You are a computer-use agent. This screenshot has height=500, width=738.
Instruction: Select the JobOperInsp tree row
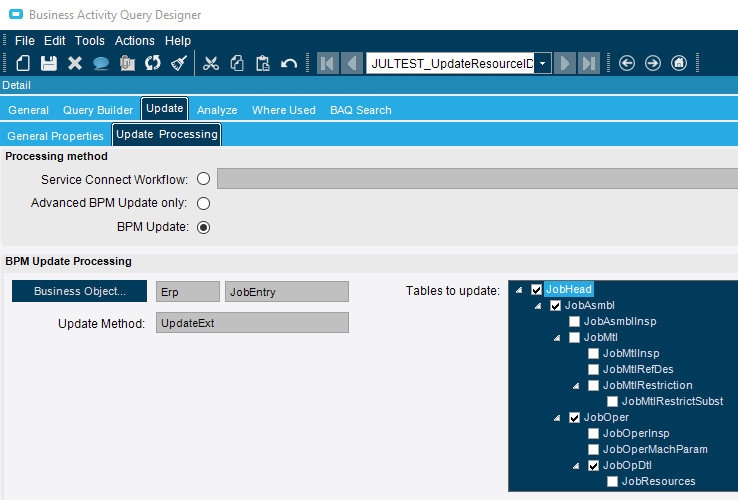pos(636,434)
